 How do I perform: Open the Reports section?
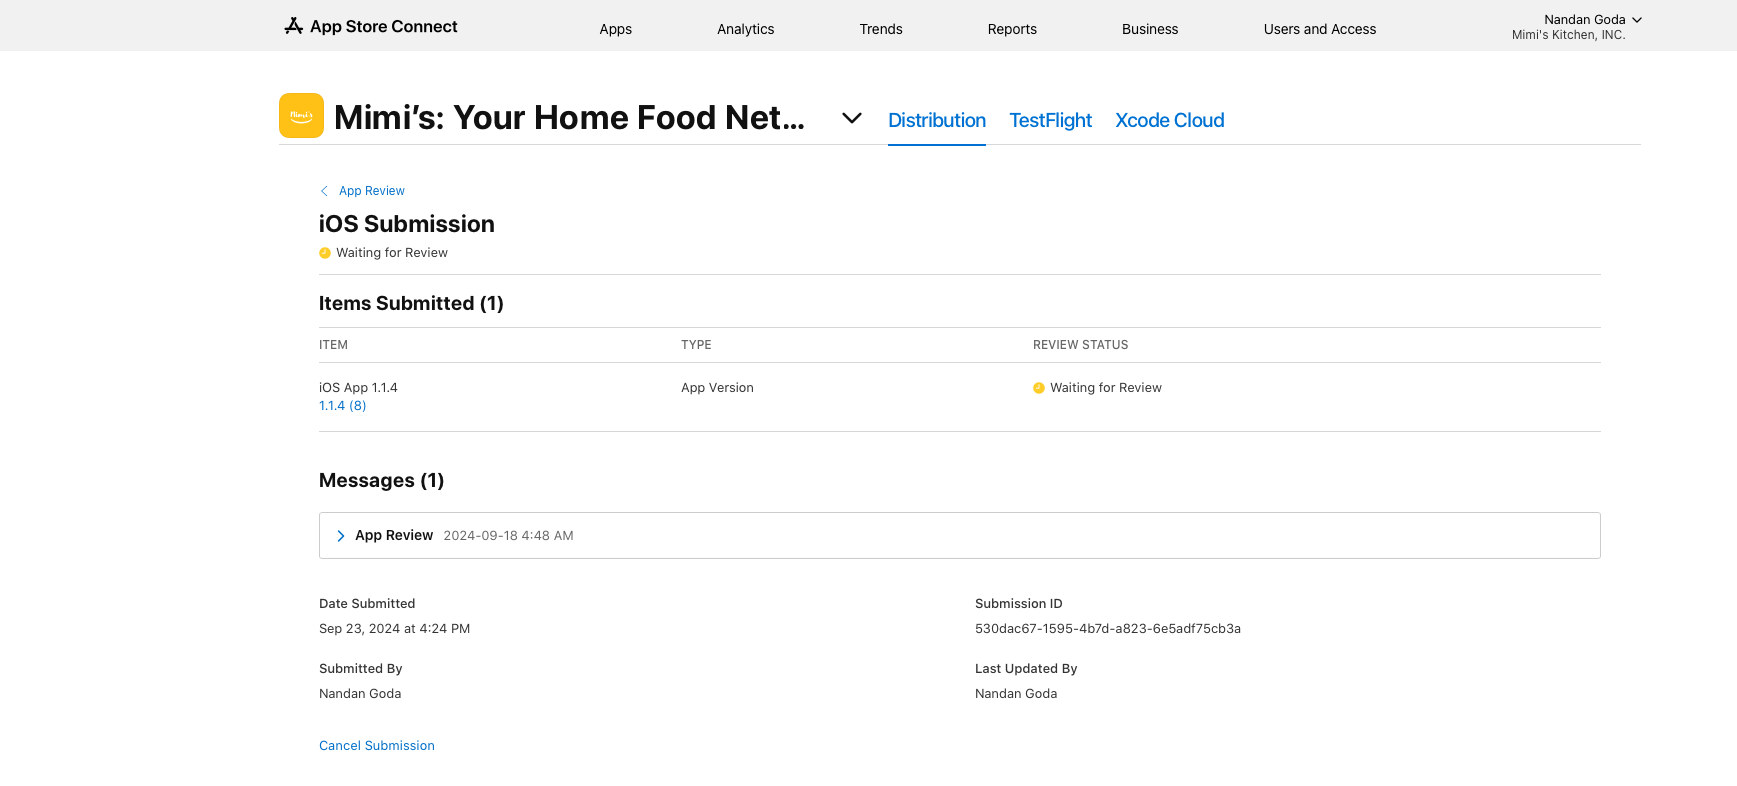pos(1012,29)
